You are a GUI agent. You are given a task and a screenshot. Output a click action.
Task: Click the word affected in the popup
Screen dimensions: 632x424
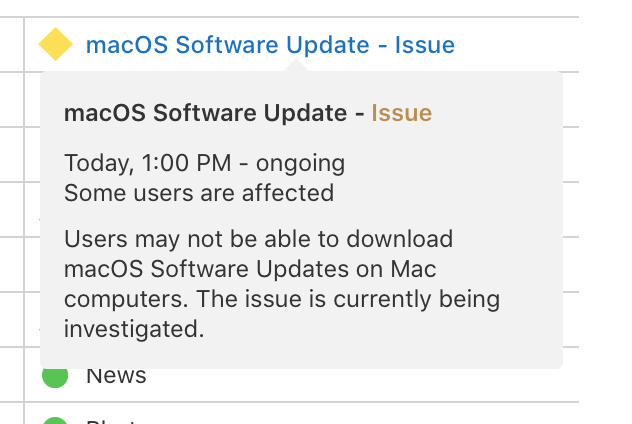(x=291, y=192)
